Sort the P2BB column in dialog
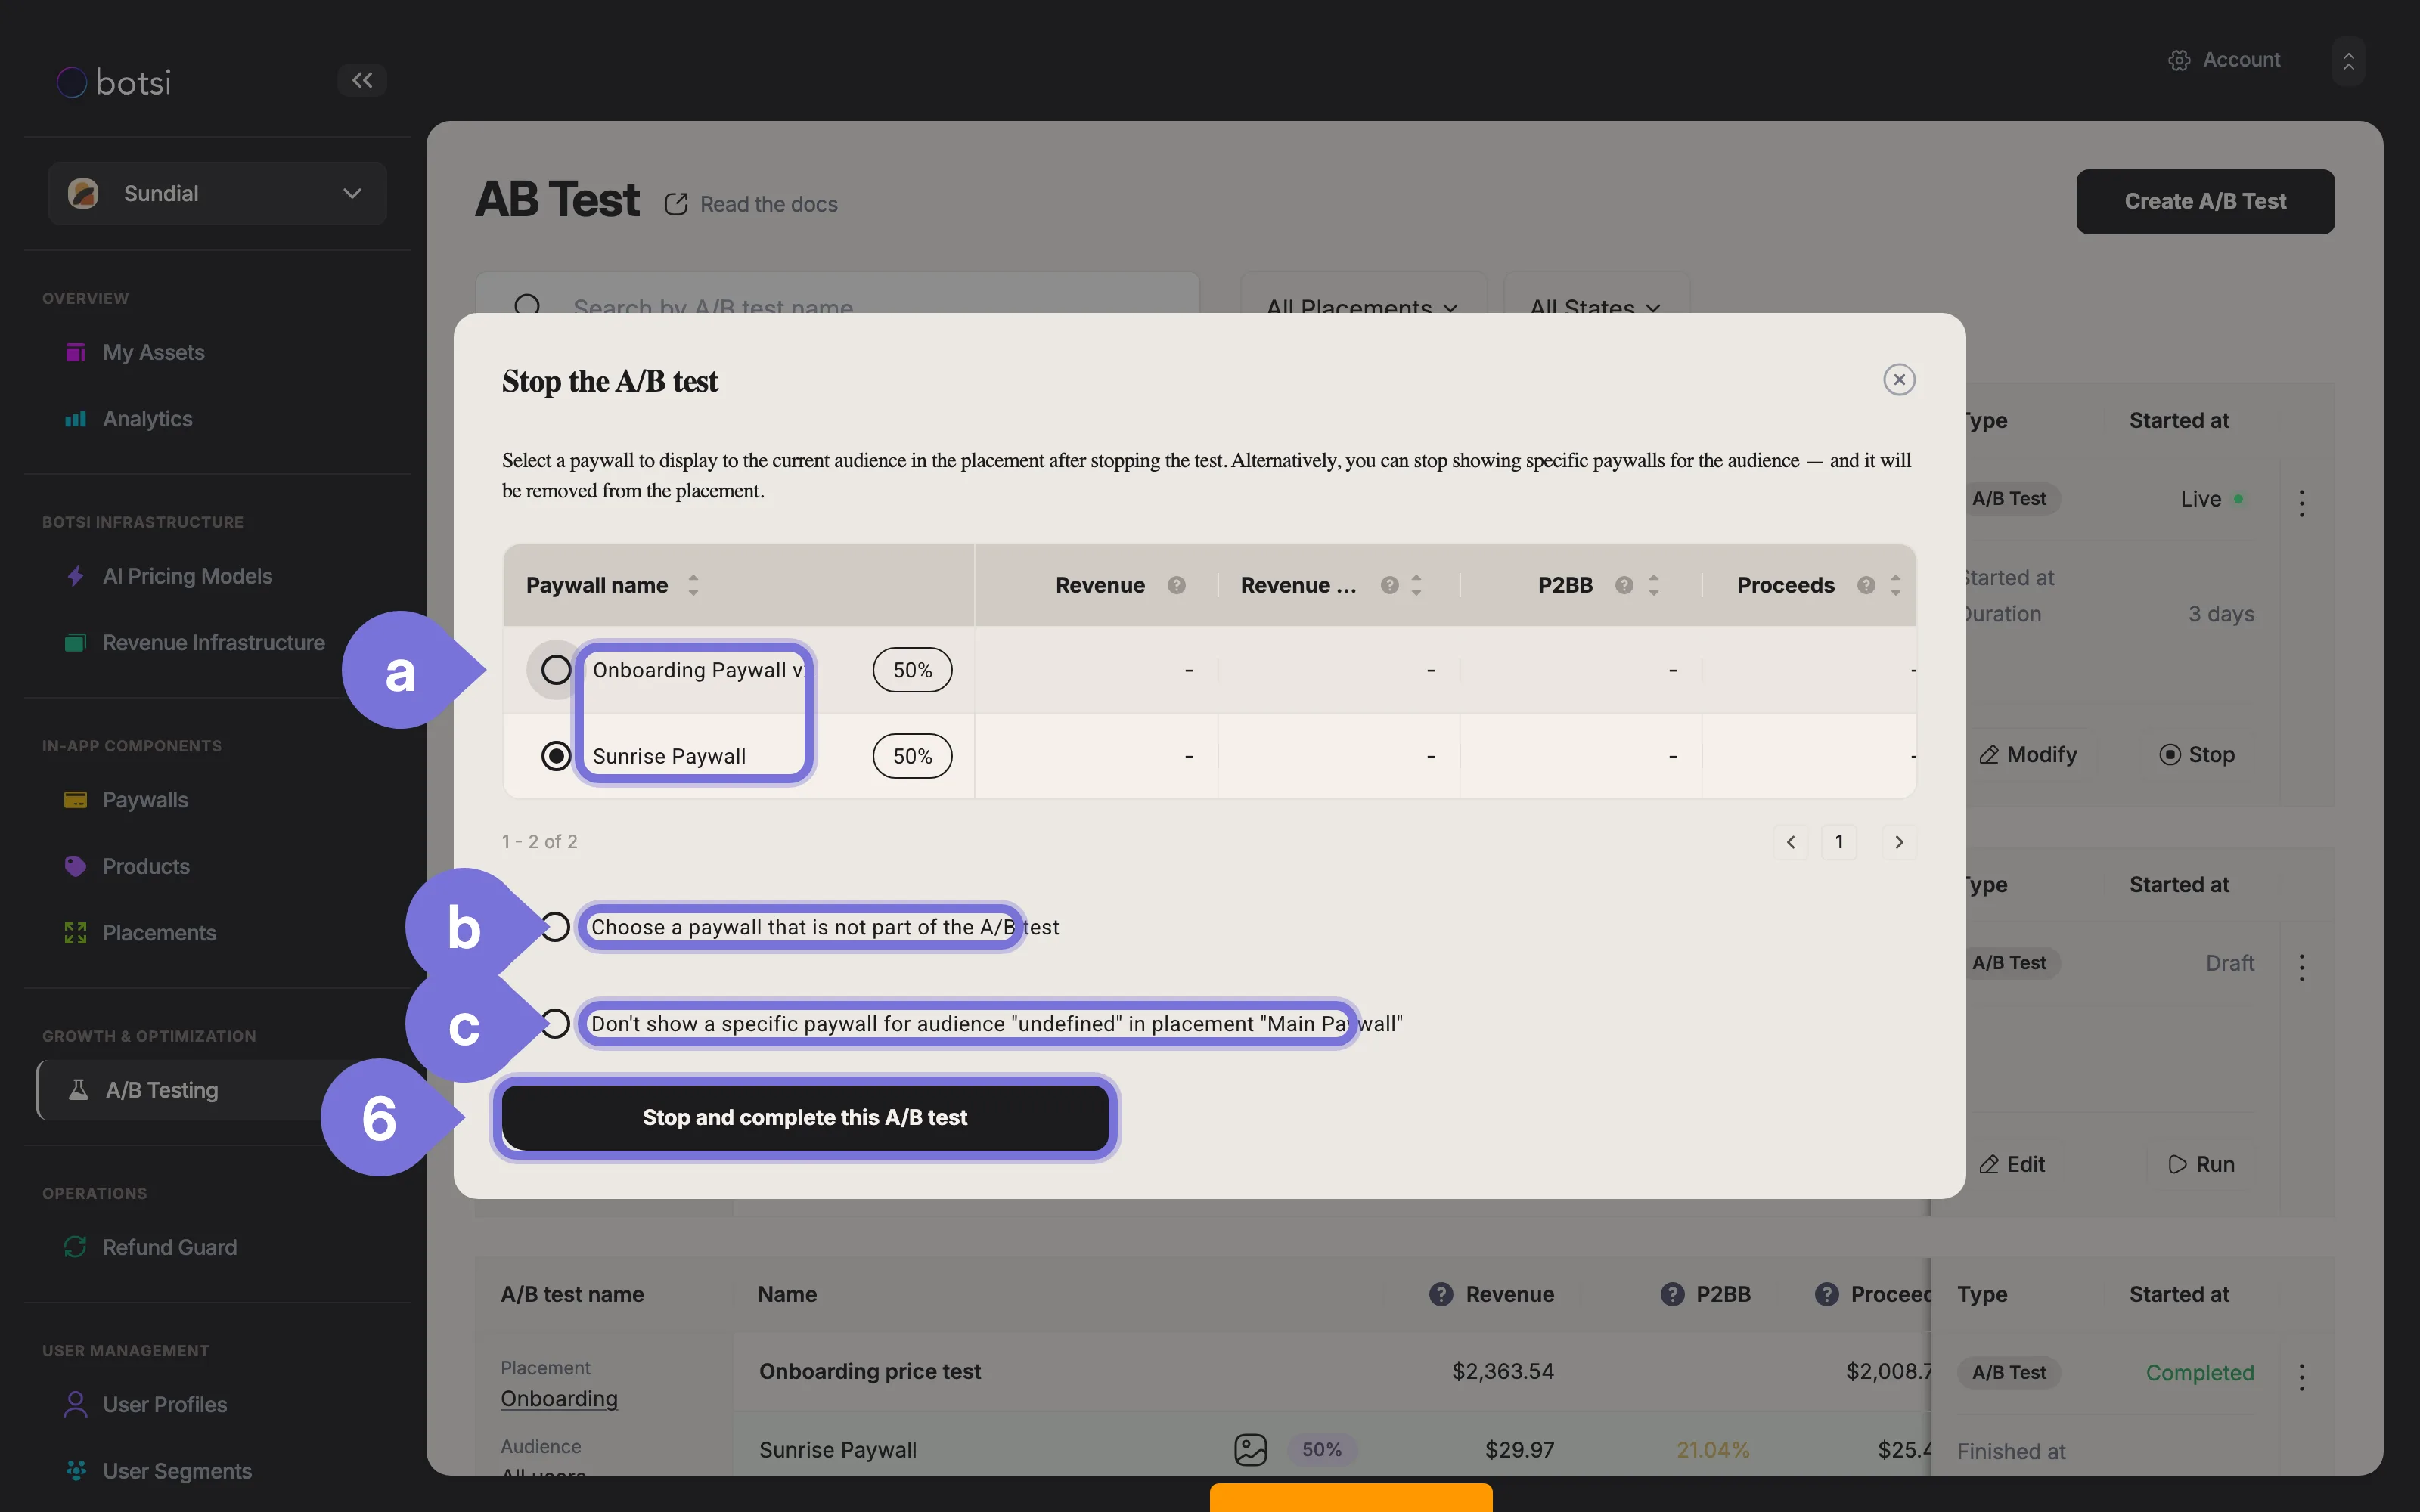Image resolution: width=2420 pixels, height=1512 pixels. click(x=1654, y=585)
